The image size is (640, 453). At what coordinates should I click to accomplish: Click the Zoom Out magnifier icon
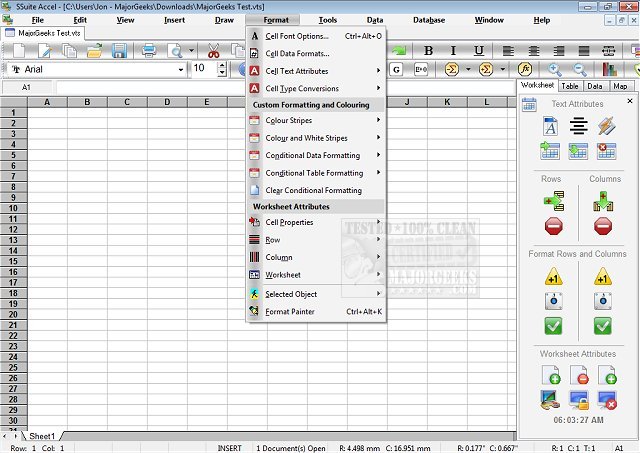pos(580,69)
